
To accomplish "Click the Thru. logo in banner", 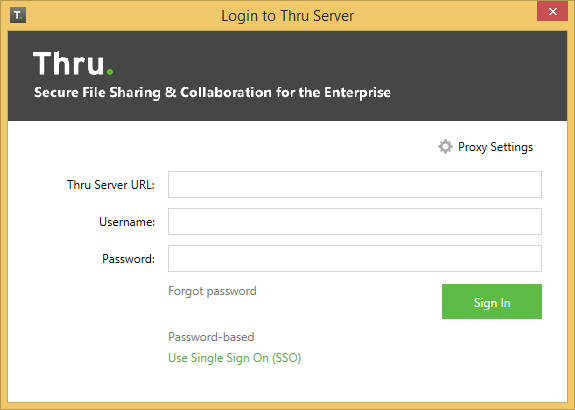I will [x=73, y=63].
